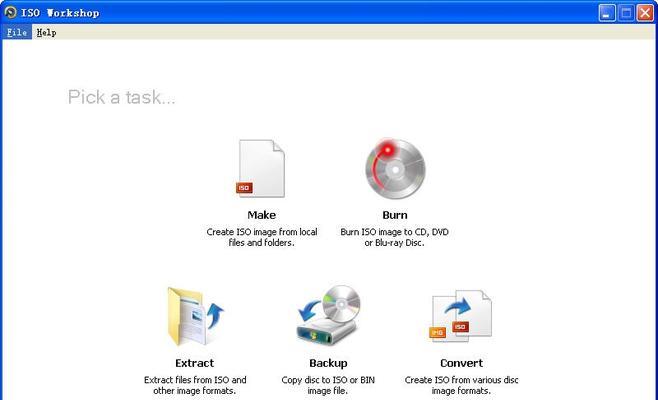This screenshot has width=658, height=400.
Task: Click the Burn disc icon
Action: tap(395, 168)
